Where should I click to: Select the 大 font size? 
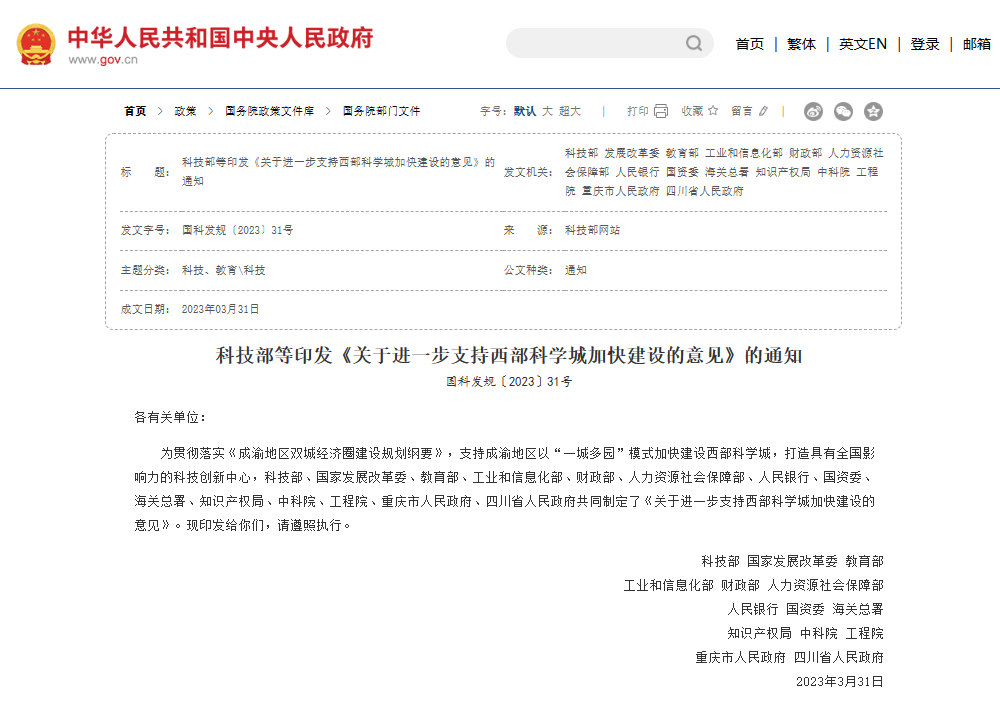[547, 111]
